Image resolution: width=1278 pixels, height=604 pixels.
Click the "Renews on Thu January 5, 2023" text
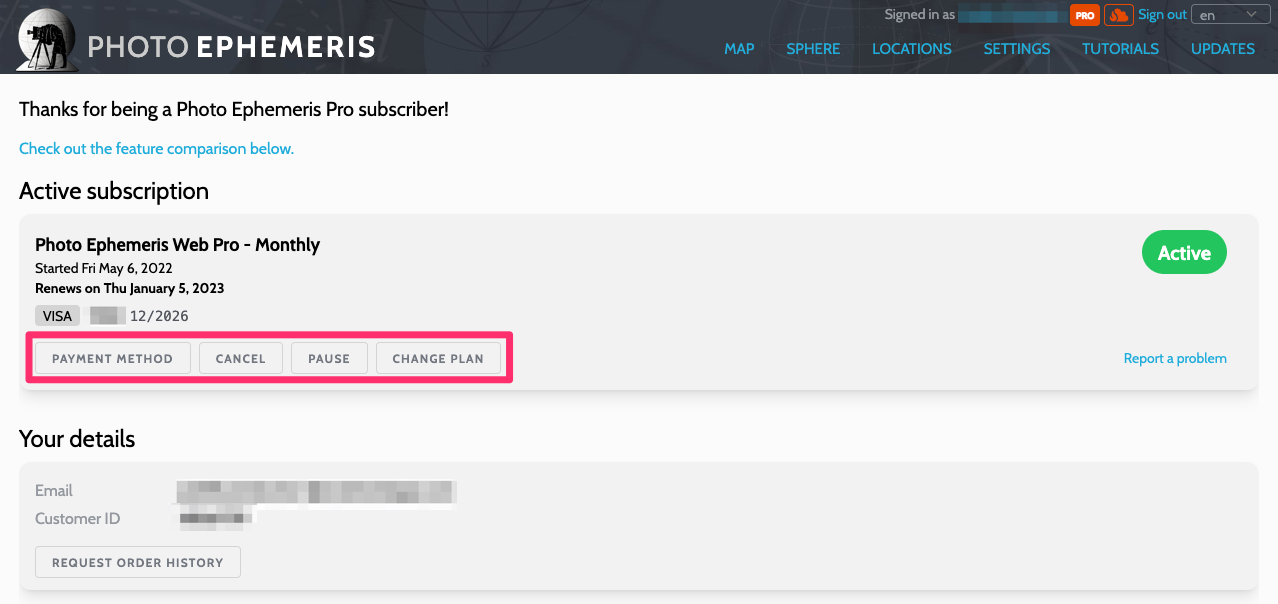pyautogui.click(x=129, y=288)
